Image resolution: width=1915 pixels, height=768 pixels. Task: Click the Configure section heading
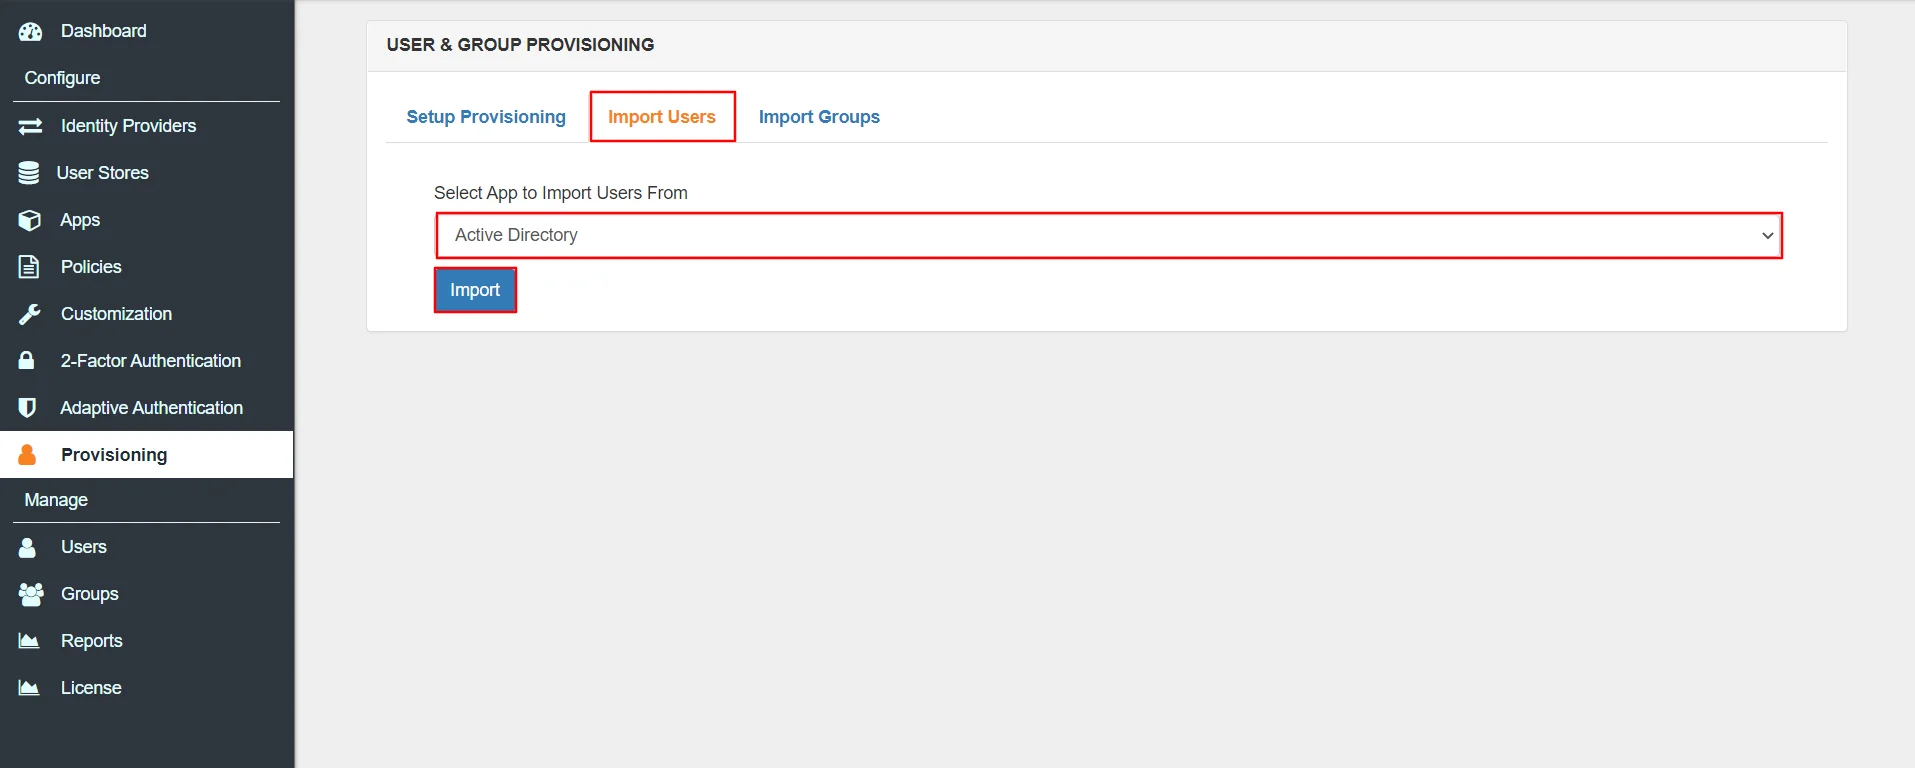coord(62,78)
